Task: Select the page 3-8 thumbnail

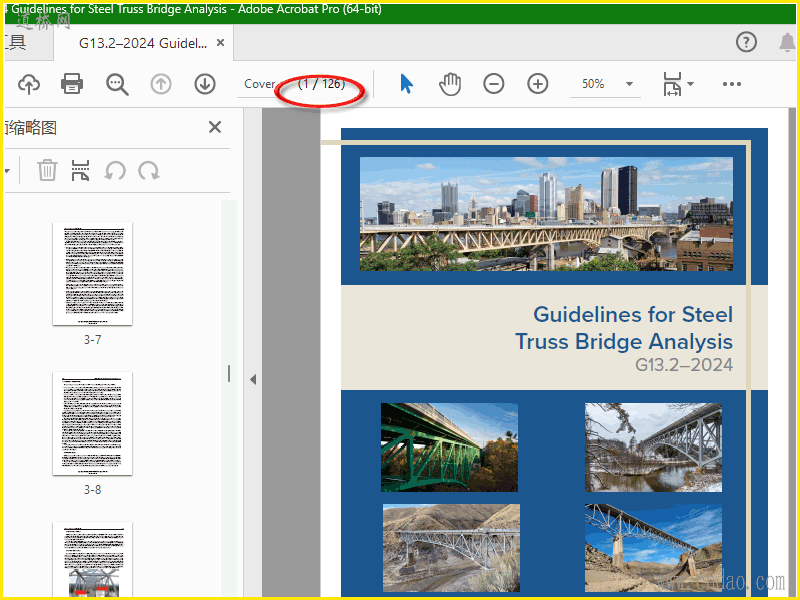Action: click(92, 425)
